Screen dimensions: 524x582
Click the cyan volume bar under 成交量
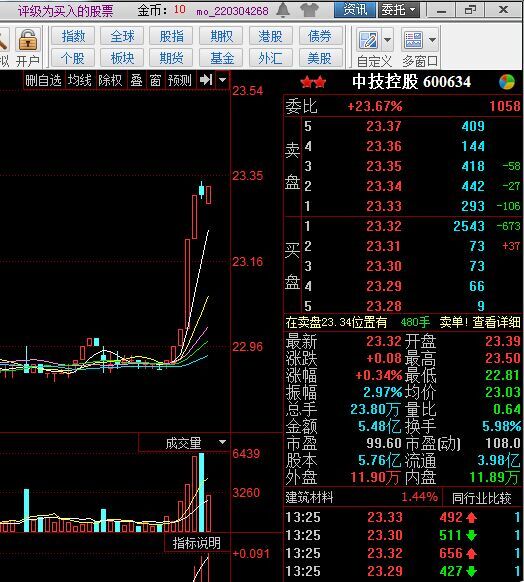(x=202, y=492)
